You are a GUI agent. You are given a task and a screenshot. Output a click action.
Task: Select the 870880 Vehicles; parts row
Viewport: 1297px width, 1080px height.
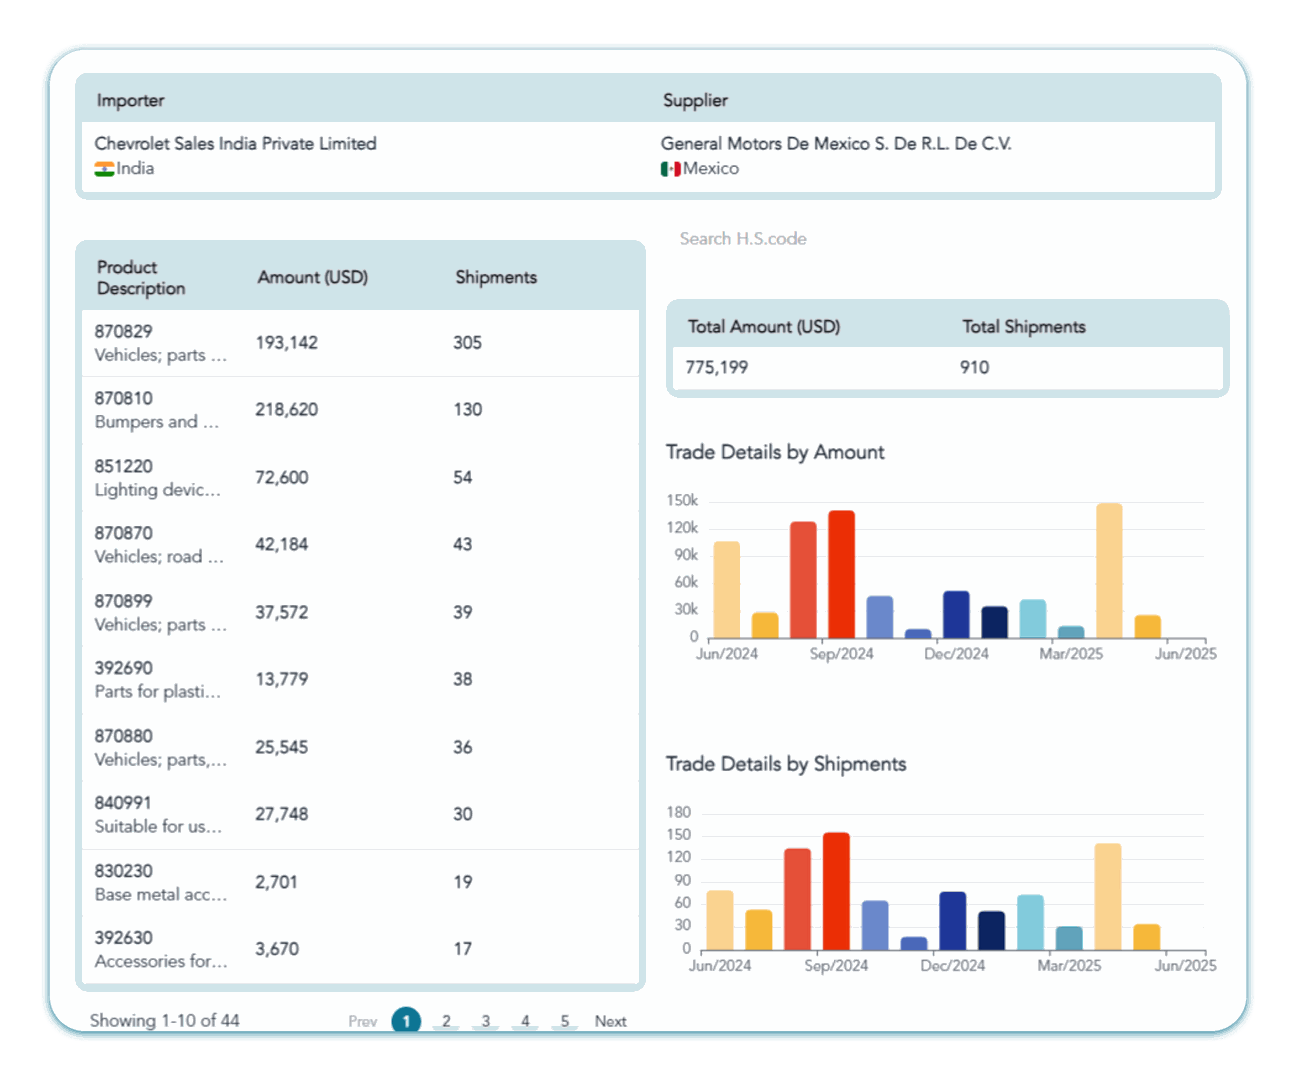point(360,748)
